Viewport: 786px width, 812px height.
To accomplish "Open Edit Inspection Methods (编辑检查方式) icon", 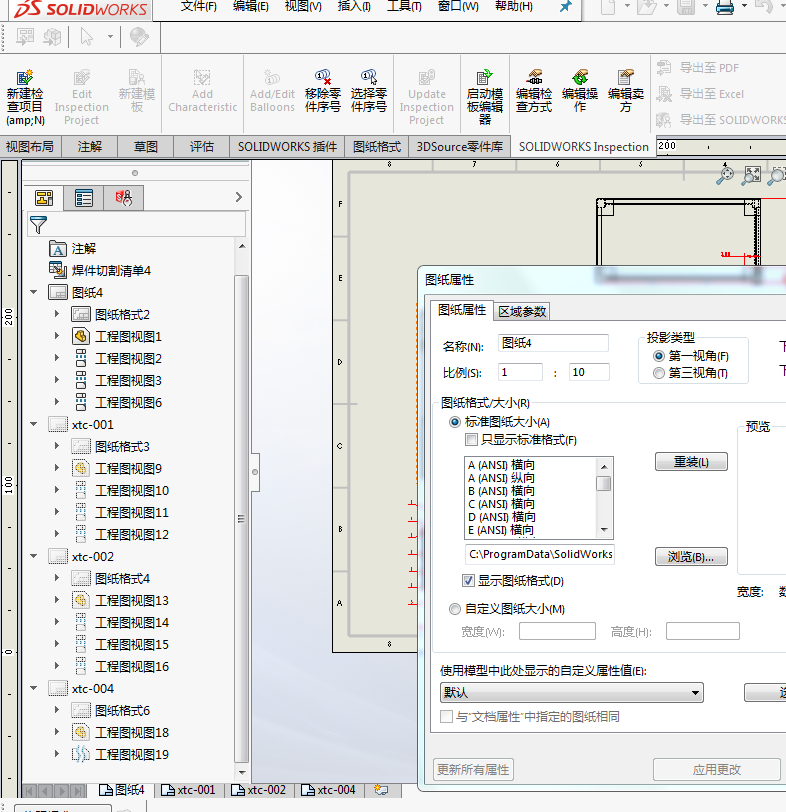I will click(534, 77).
